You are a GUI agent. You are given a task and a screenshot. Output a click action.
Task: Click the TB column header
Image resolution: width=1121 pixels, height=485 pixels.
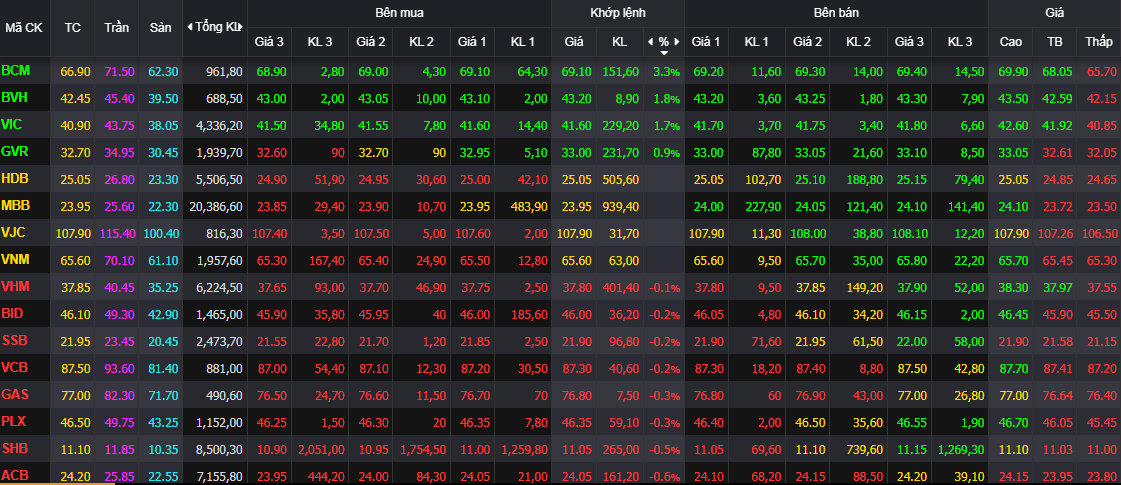coord(1054,42)
